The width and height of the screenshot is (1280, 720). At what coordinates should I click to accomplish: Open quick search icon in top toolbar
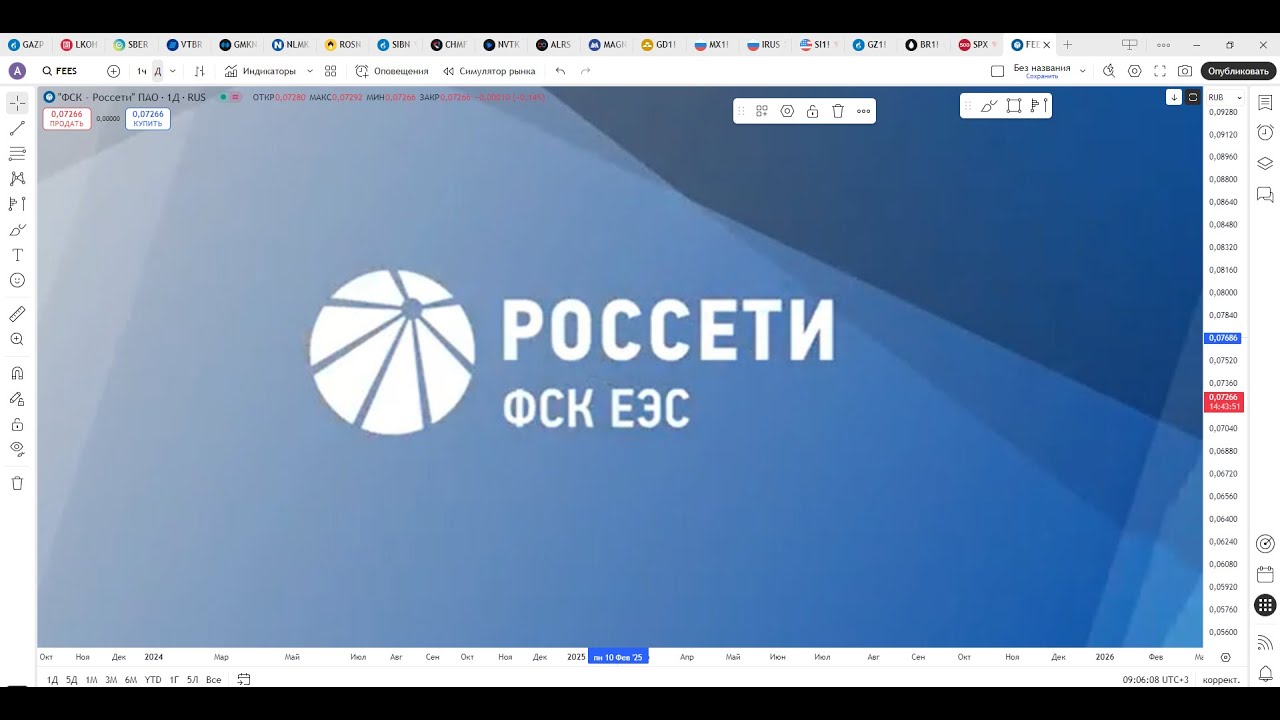1108,71
